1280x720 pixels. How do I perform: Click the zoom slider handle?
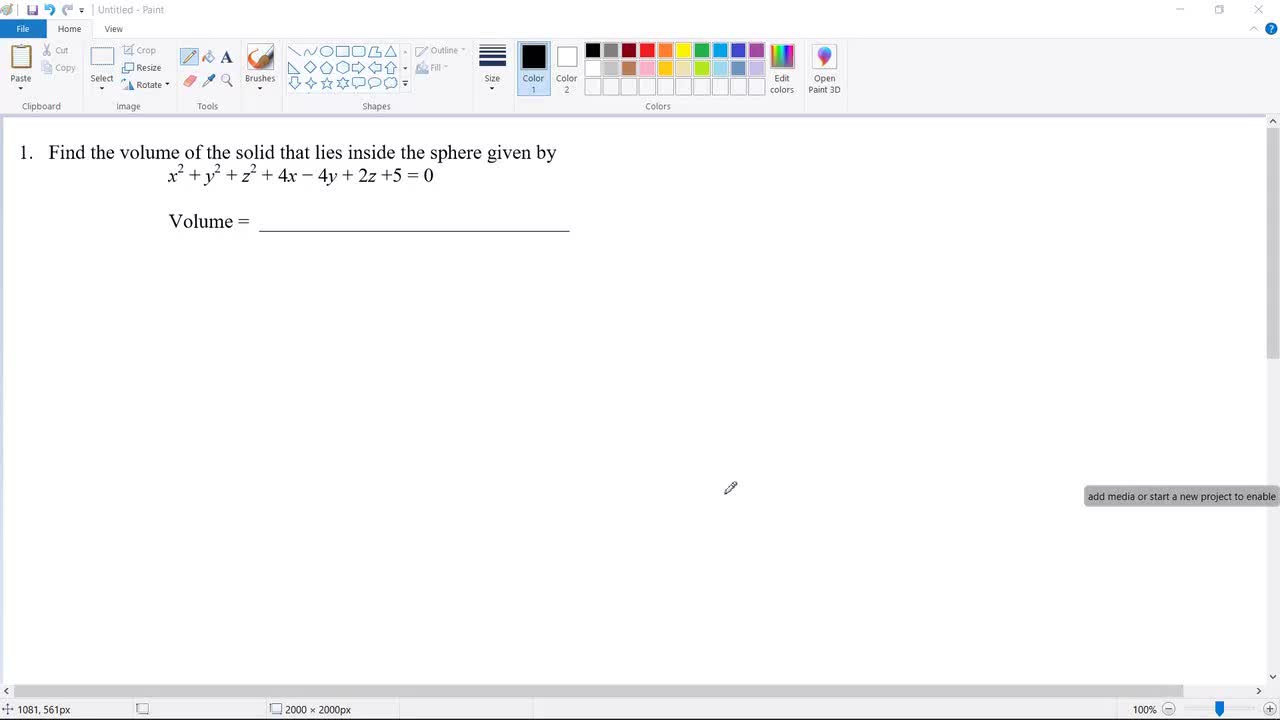pos(1219,709)
